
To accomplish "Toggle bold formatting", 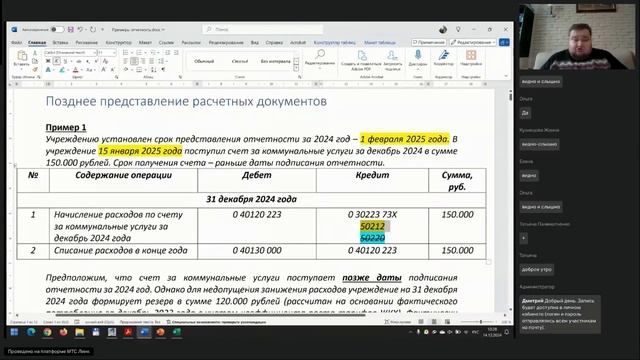I will click(x=48, y=61).
